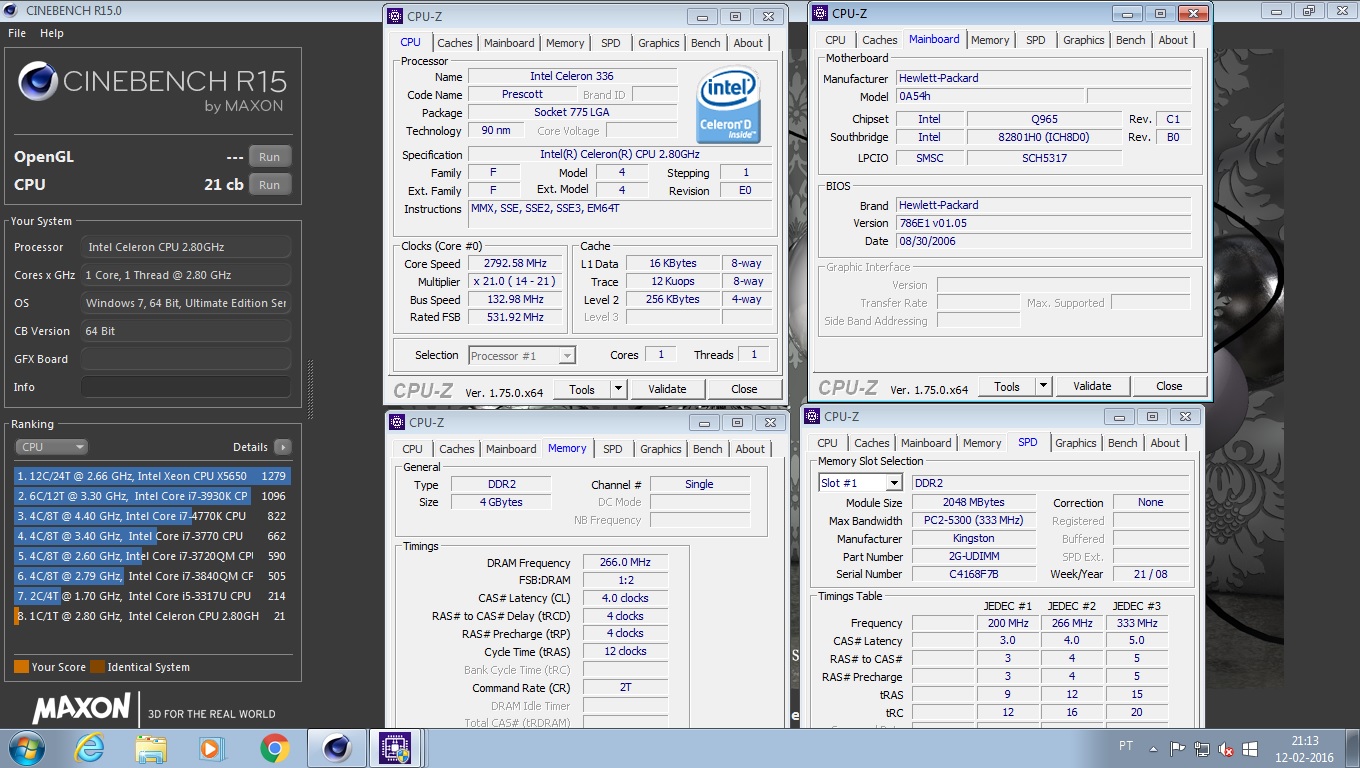1360x768 pixels.
Task: Switch SPD window to the Memory tab
Action: (982, 443)
